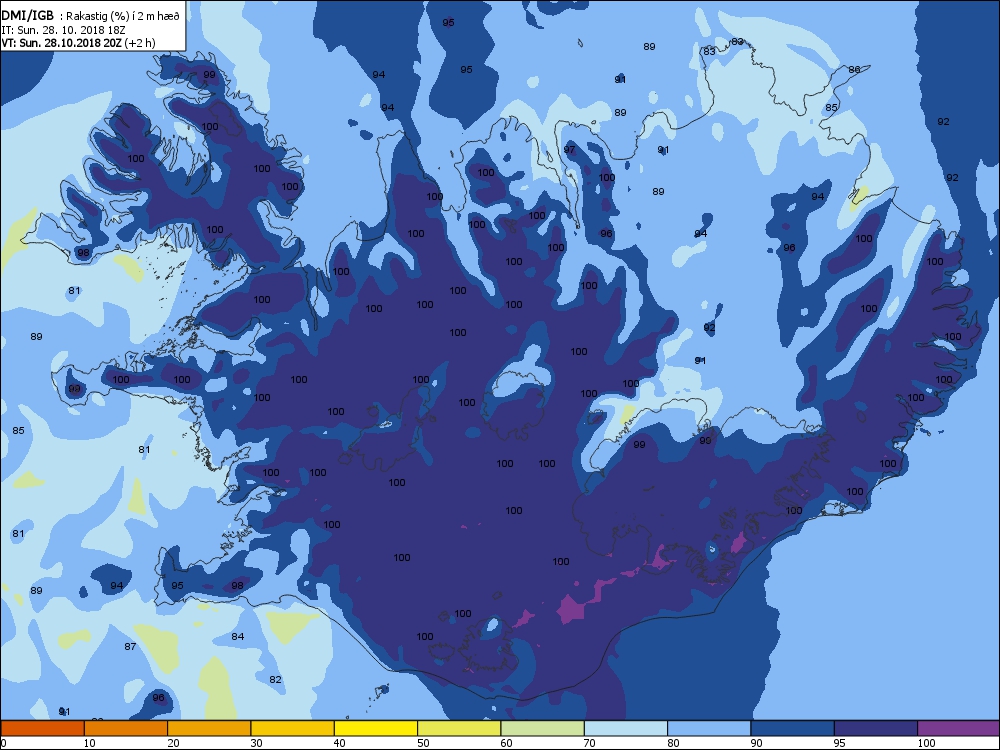Click the DMI/IGB source label
This screenshot has height=750, width=1000.
pyautogui.click(x=28, y=16)
